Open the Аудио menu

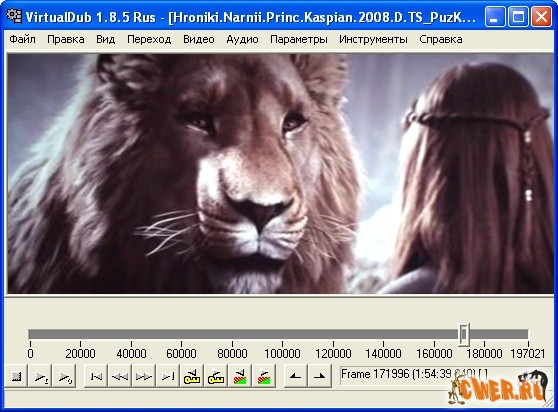coord(242,39)
